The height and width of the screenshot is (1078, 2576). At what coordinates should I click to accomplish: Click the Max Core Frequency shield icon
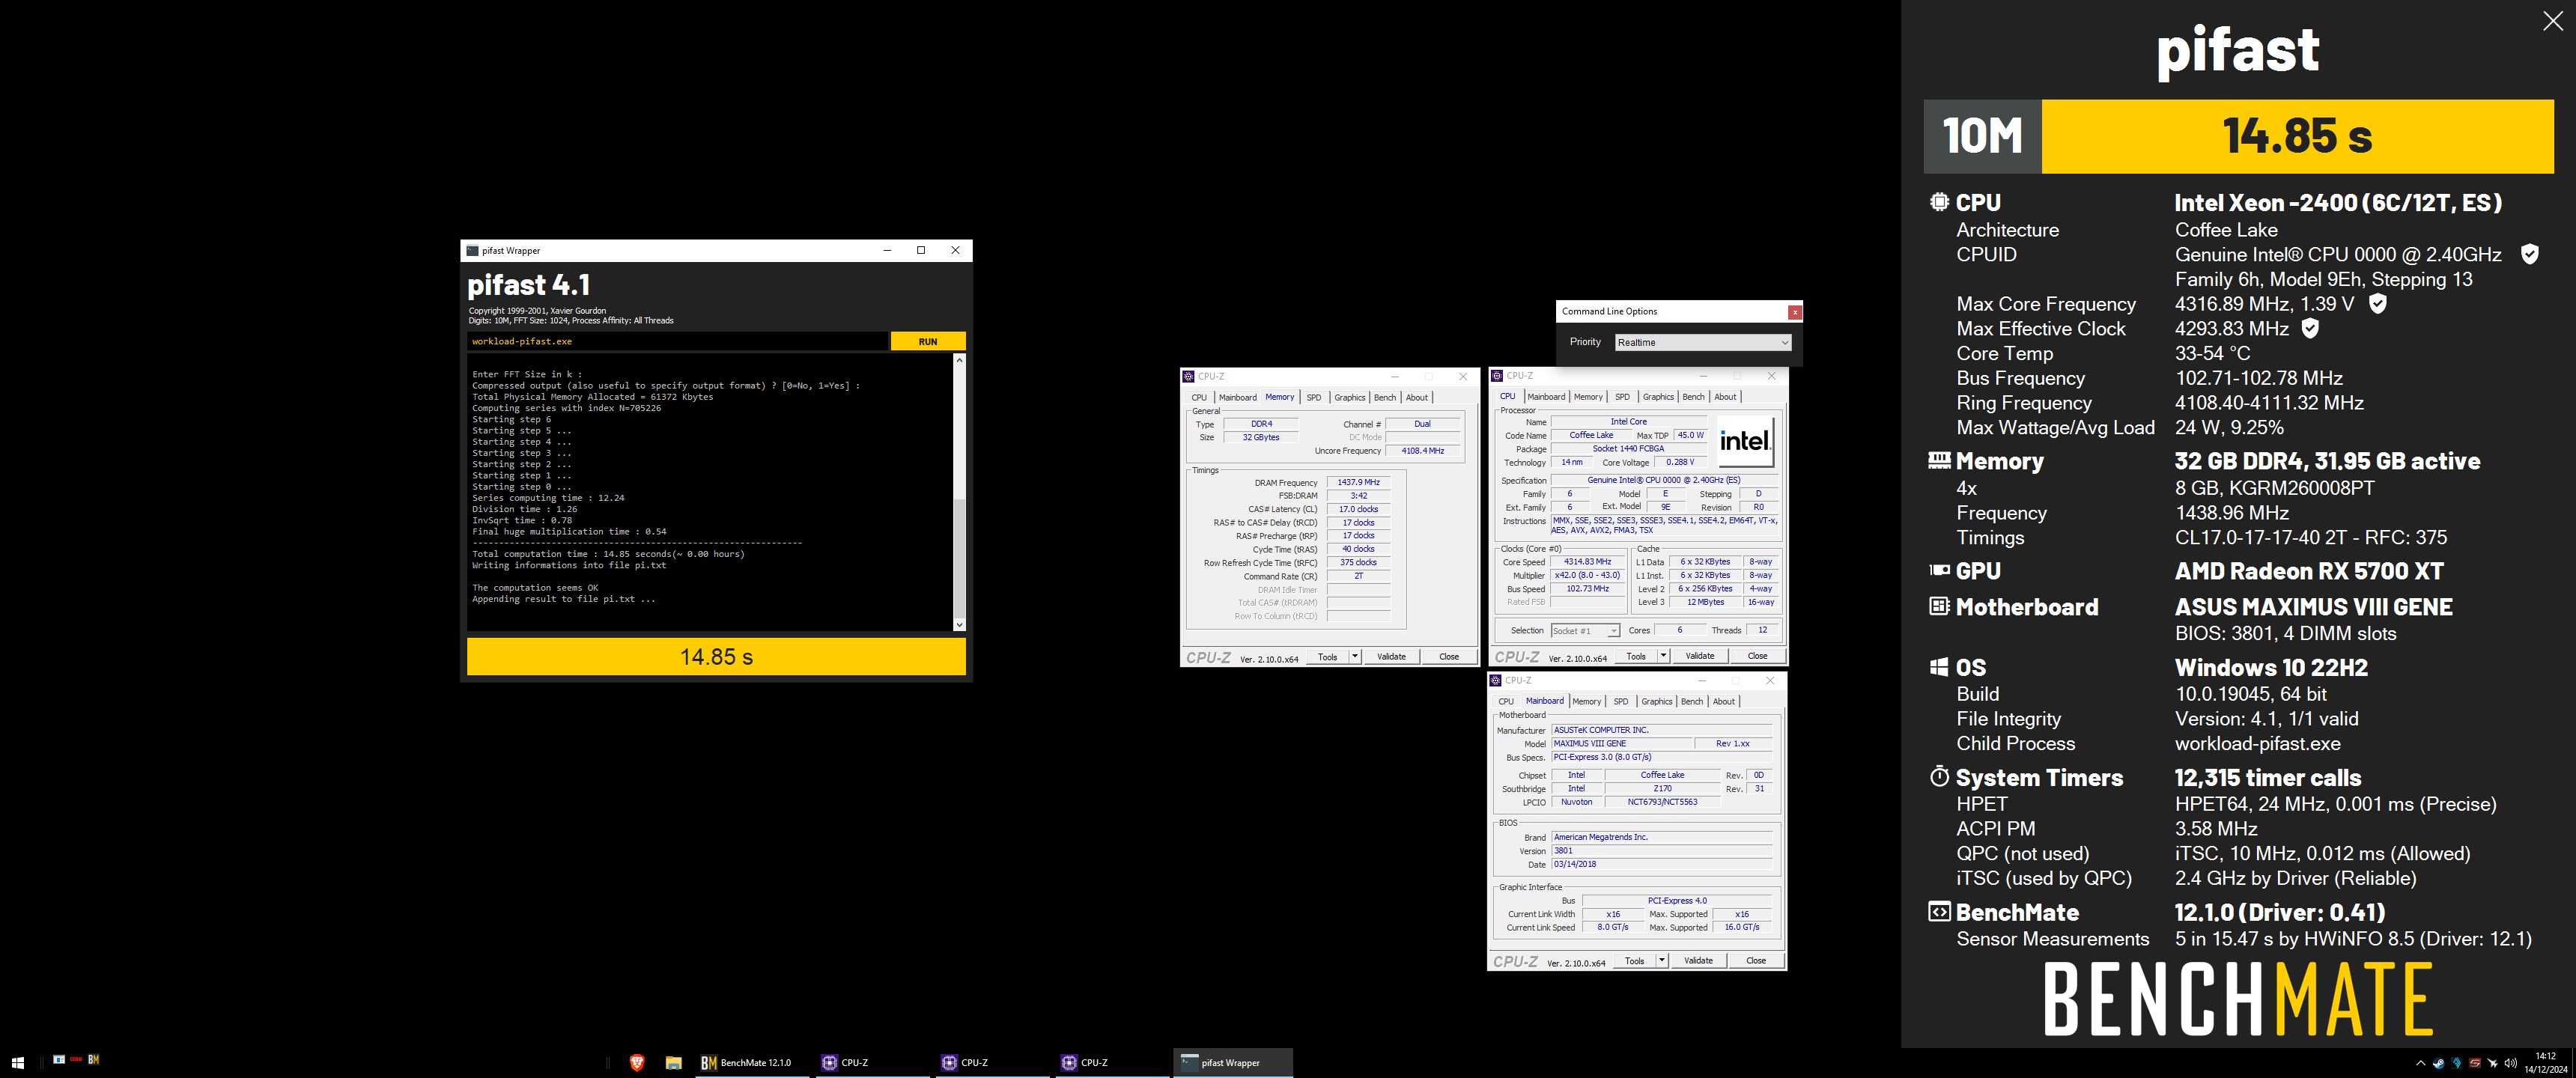2378,303
